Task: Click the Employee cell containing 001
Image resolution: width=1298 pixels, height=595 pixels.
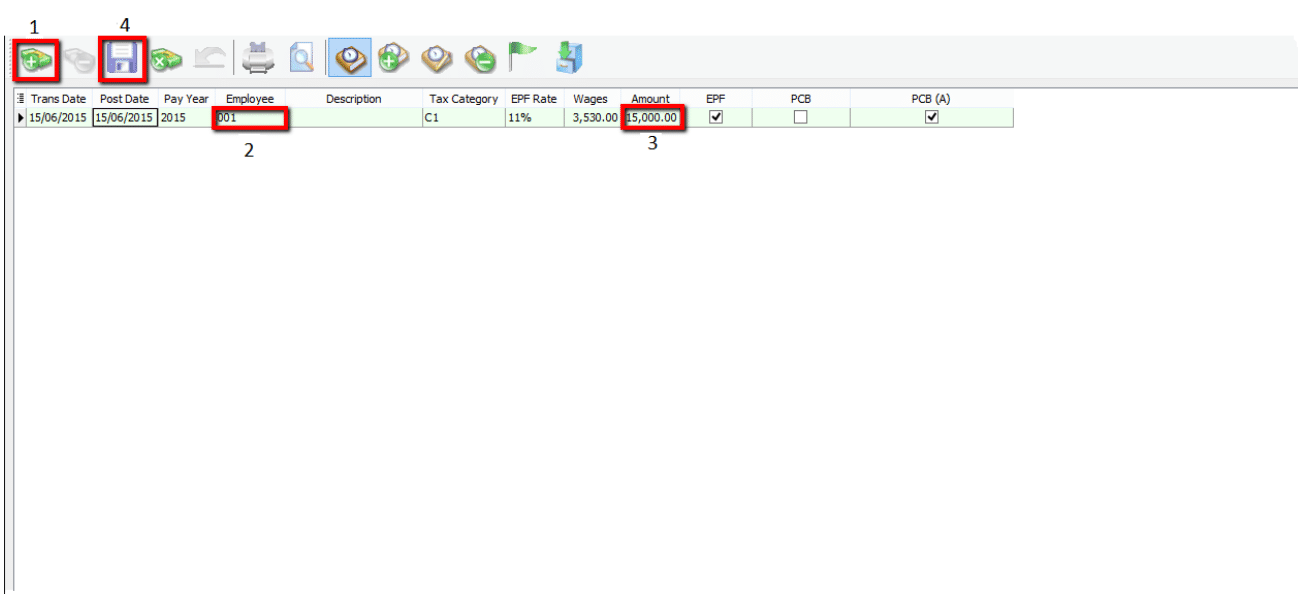Action: pos(250,118)
